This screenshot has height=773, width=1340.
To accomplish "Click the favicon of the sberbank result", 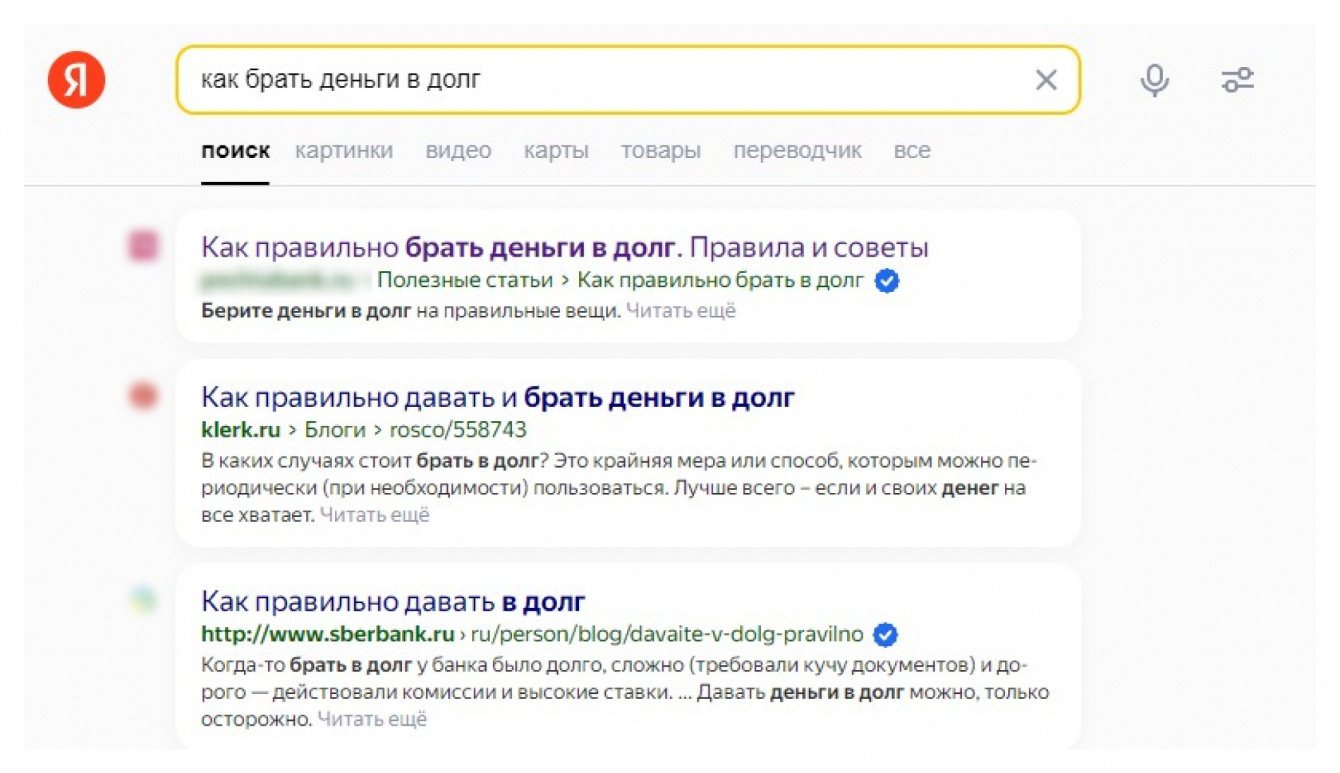I will [x=144, y=600].
